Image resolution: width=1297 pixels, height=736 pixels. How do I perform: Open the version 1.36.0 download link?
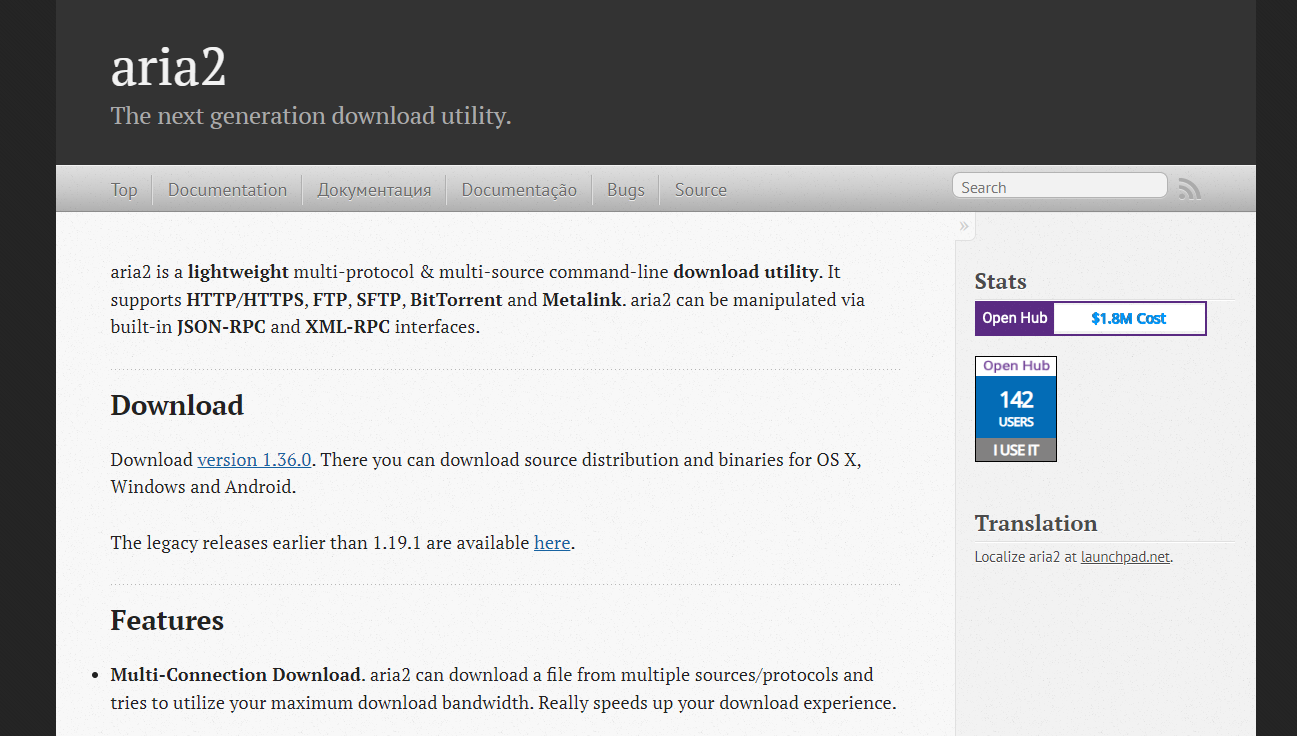coord(255,460)
